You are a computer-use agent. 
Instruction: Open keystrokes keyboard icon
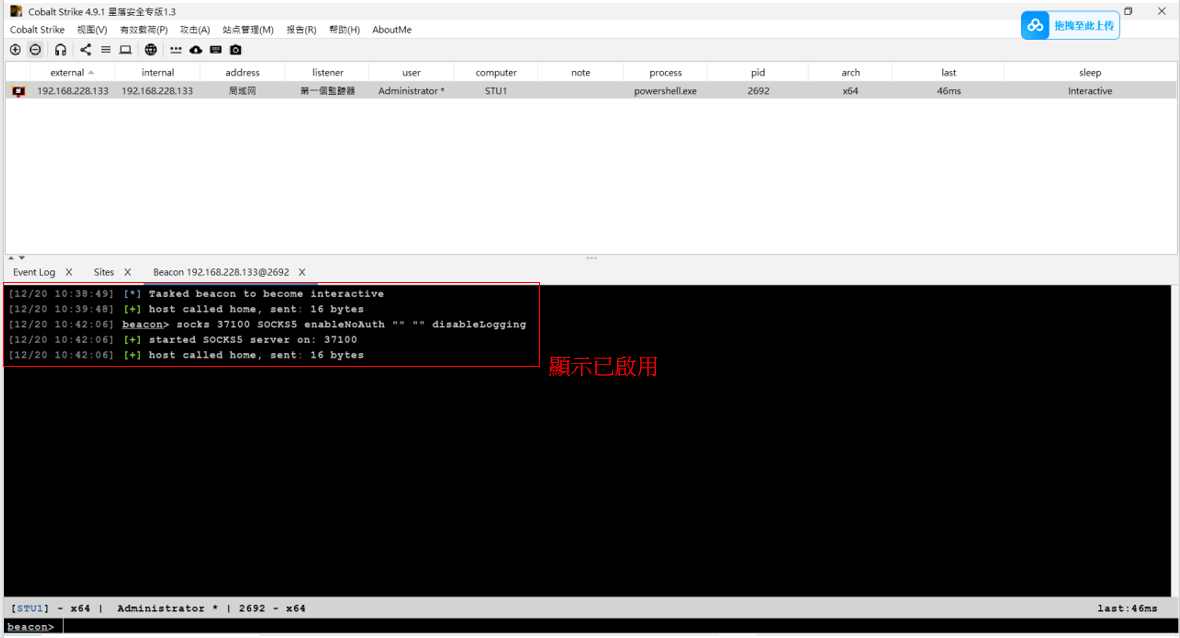coord(216,50)
